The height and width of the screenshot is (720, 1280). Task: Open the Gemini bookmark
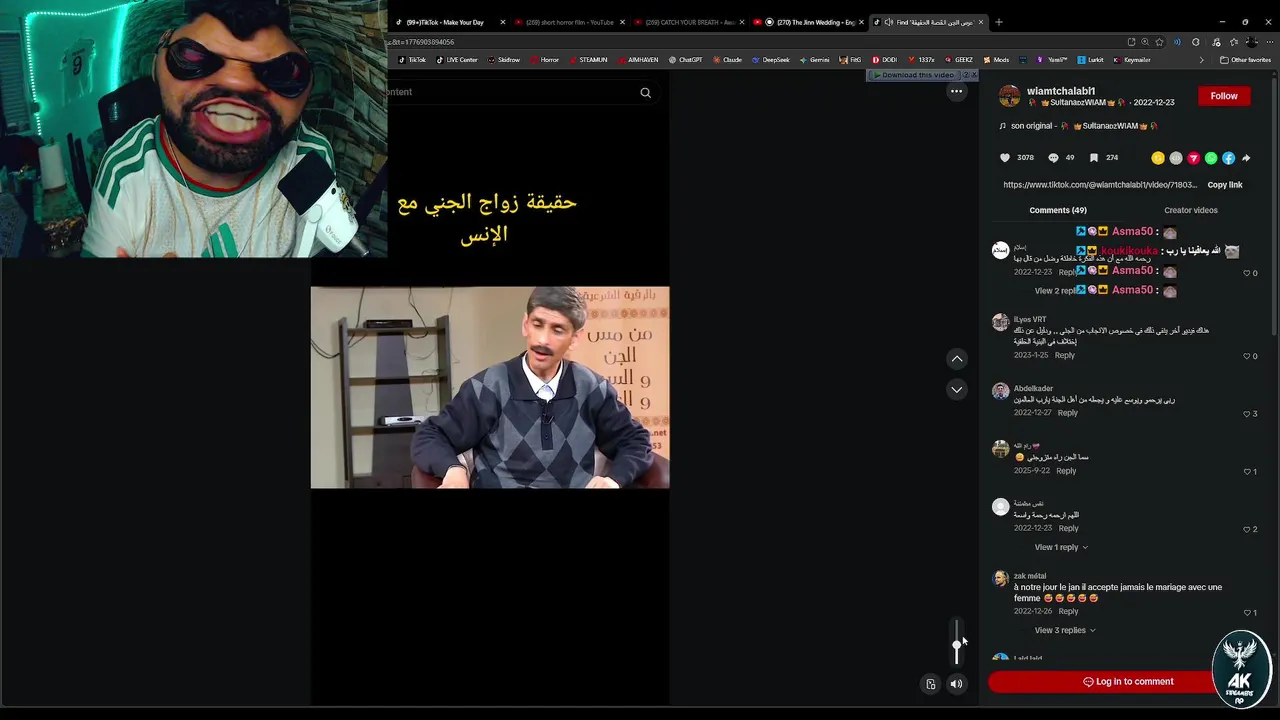pos(814,60)
